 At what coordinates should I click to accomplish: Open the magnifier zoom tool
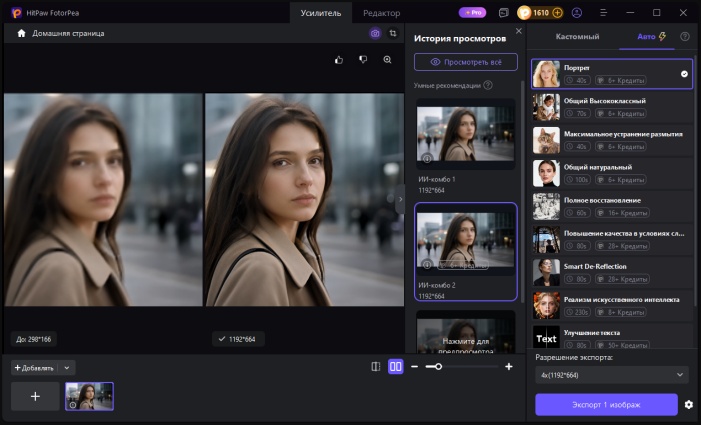click(387, 59)
